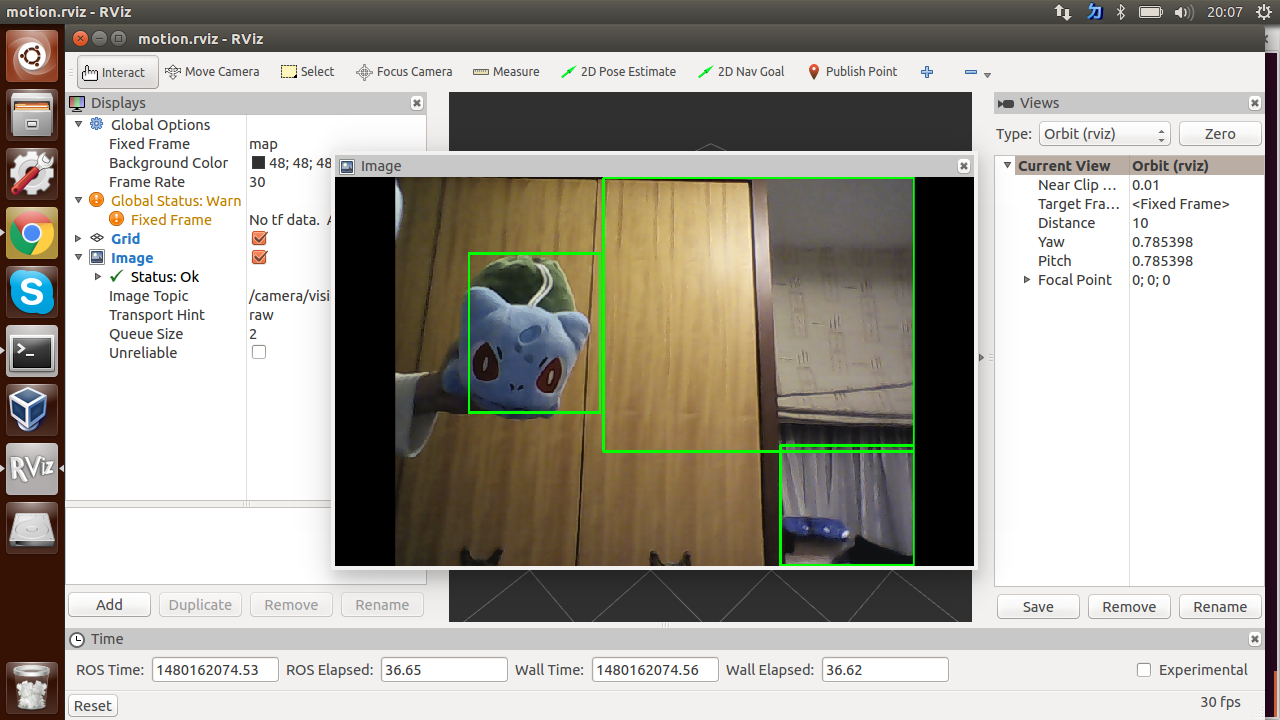Pick the Measure tool

click(506, 72)
